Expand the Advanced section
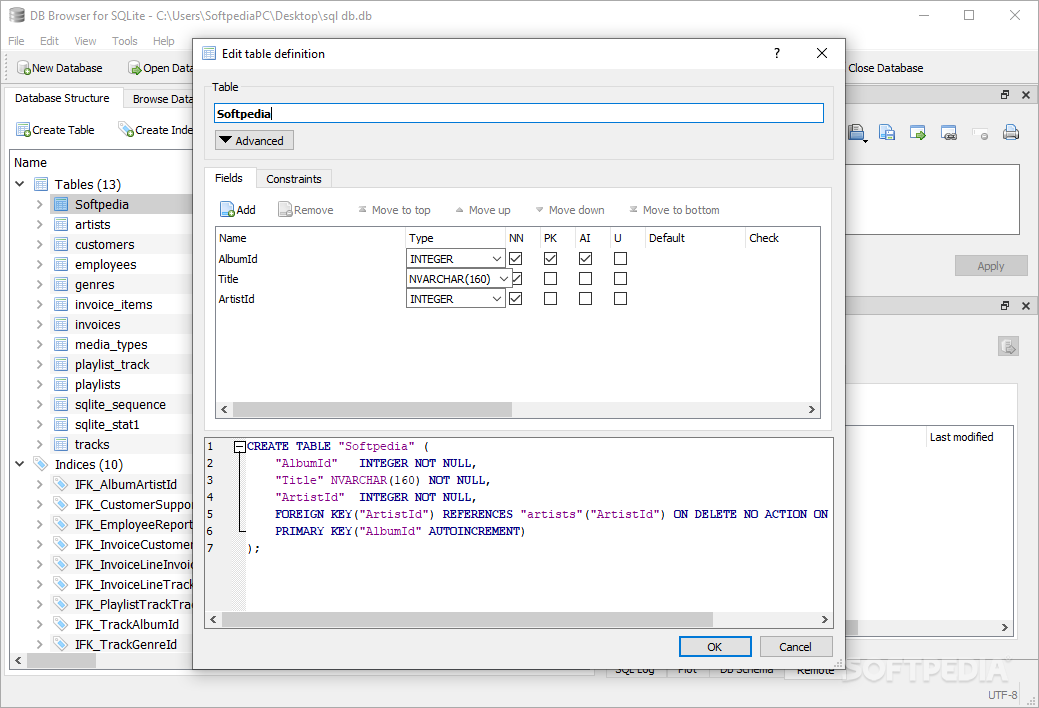Image resolution: width=1039 pixels, height=708 pixels. (x=254, y=141)
